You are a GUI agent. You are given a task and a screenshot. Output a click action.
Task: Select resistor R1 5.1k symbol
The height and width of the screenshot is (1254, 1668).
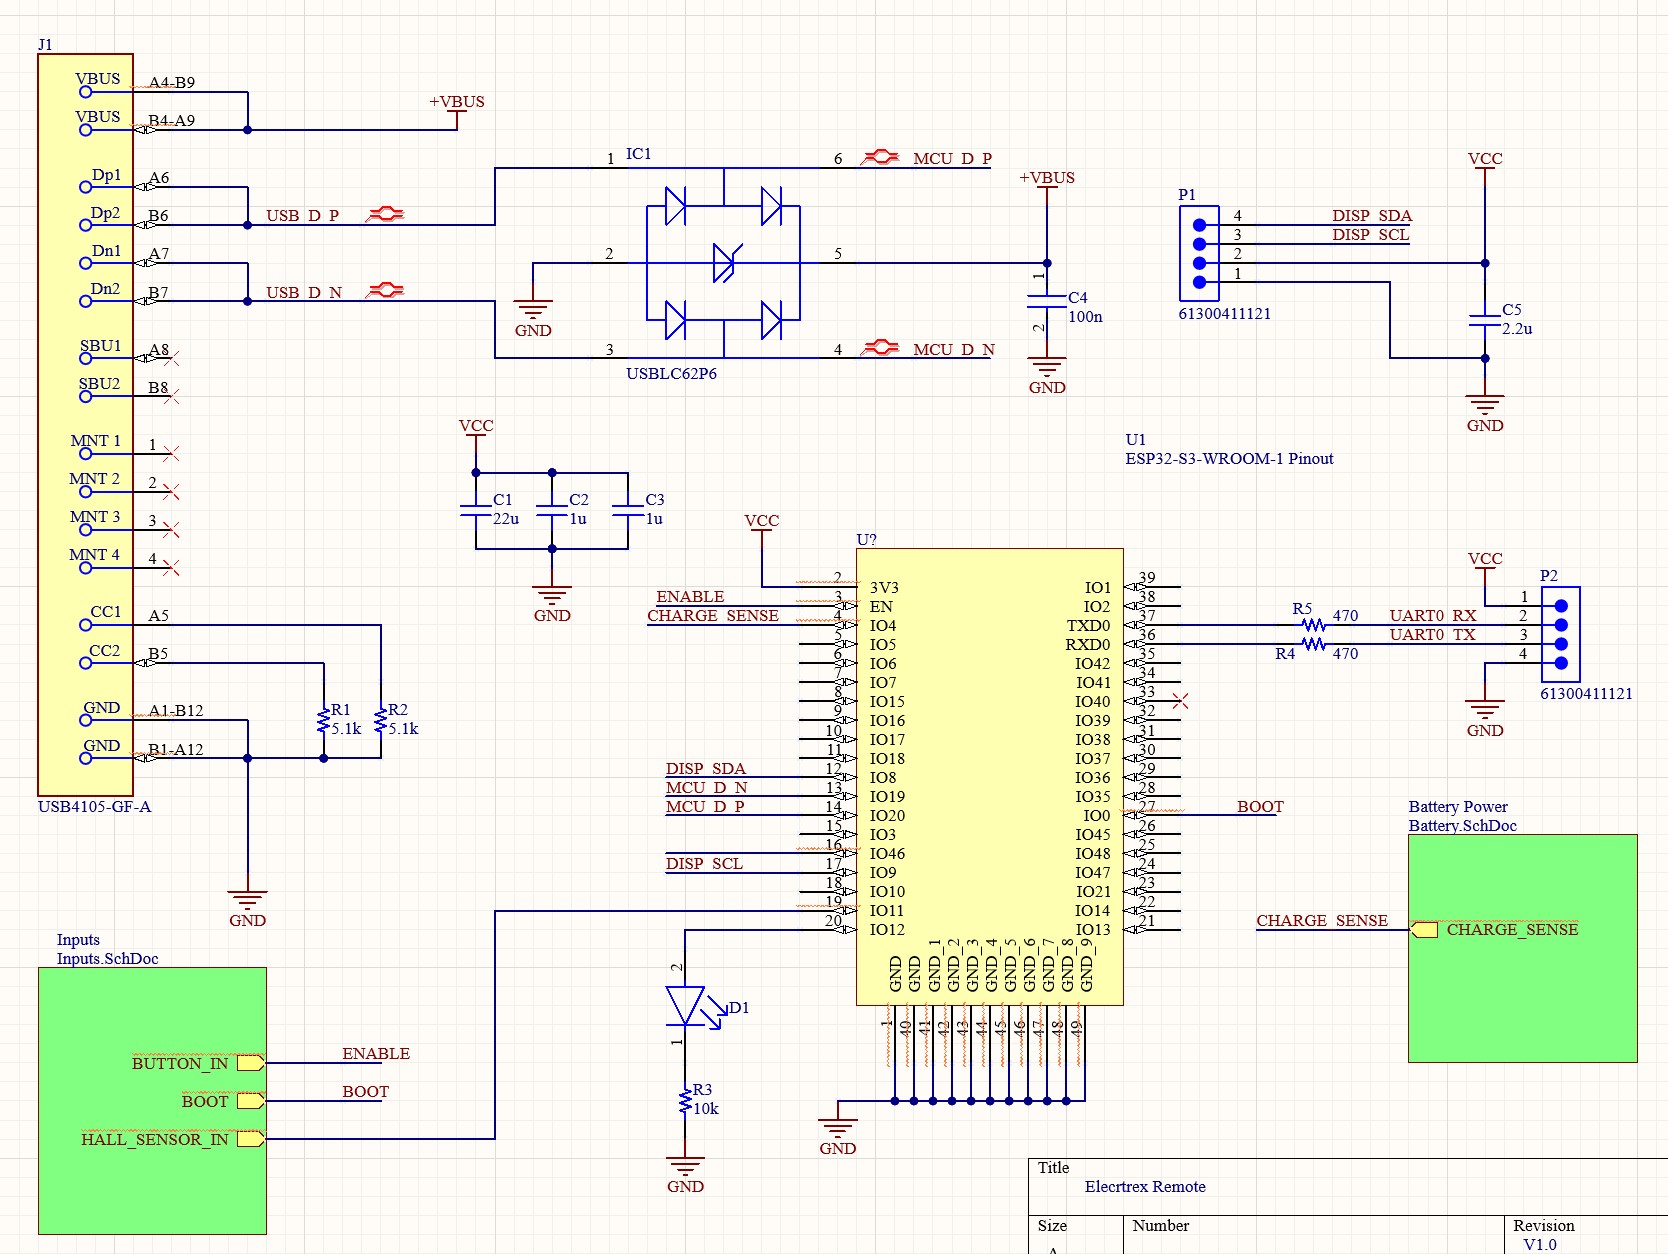click(323, 720)
